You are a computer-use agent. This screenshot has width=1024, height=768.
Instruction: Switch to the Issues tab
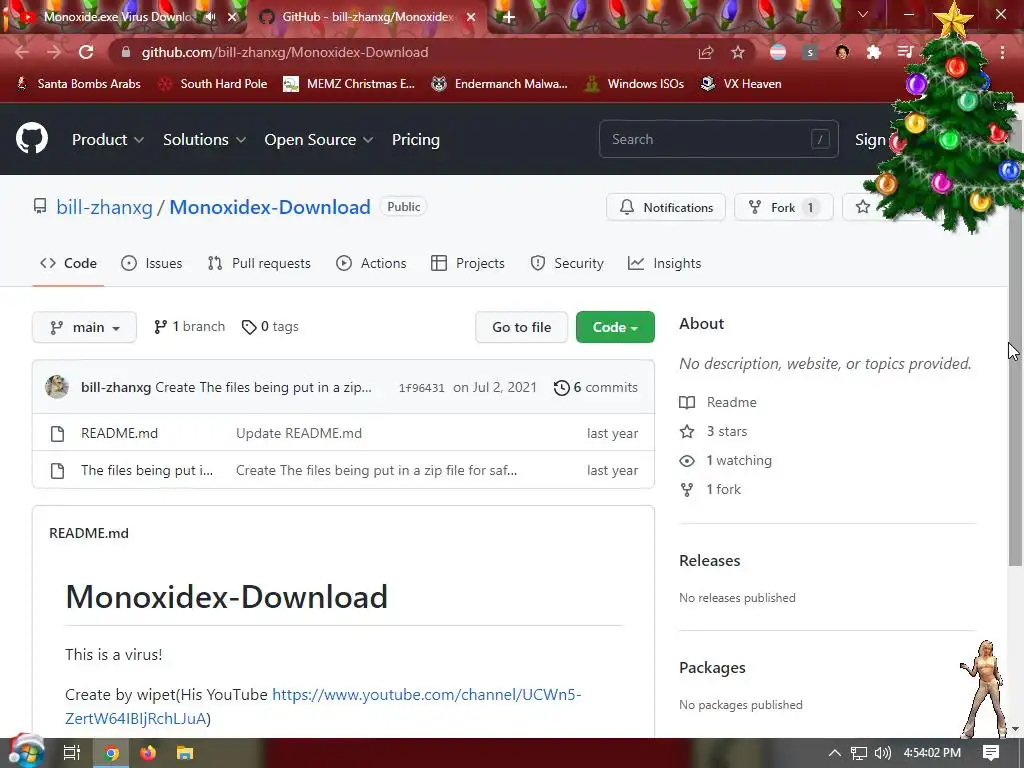click(x=152, y=263)
